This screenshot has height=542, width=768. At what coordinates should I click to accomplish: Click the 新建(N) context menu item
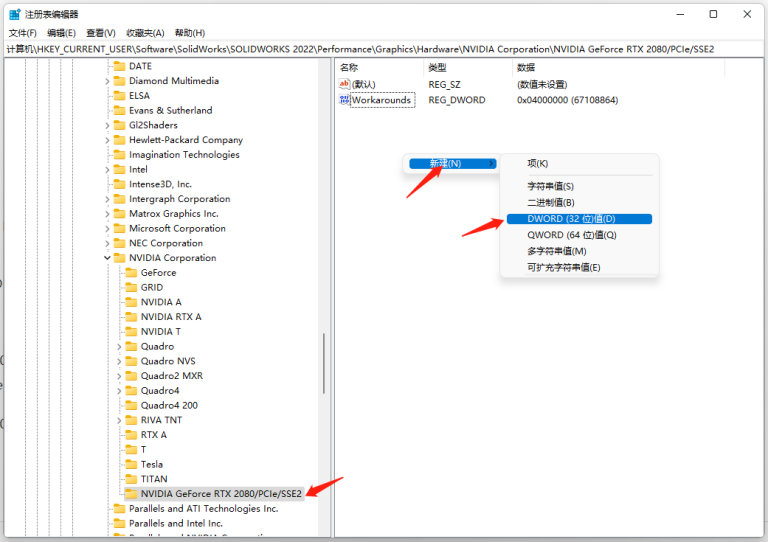[x=453, y=164]
